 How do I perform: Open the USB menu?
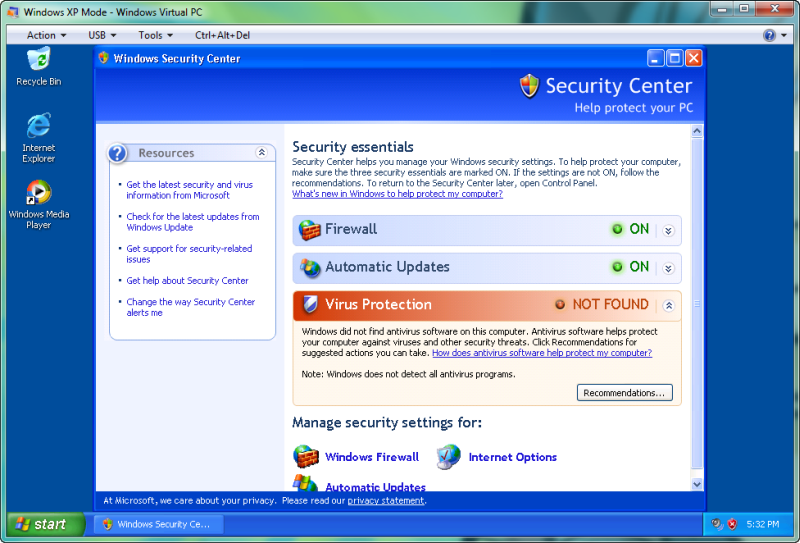coord(102,35)
